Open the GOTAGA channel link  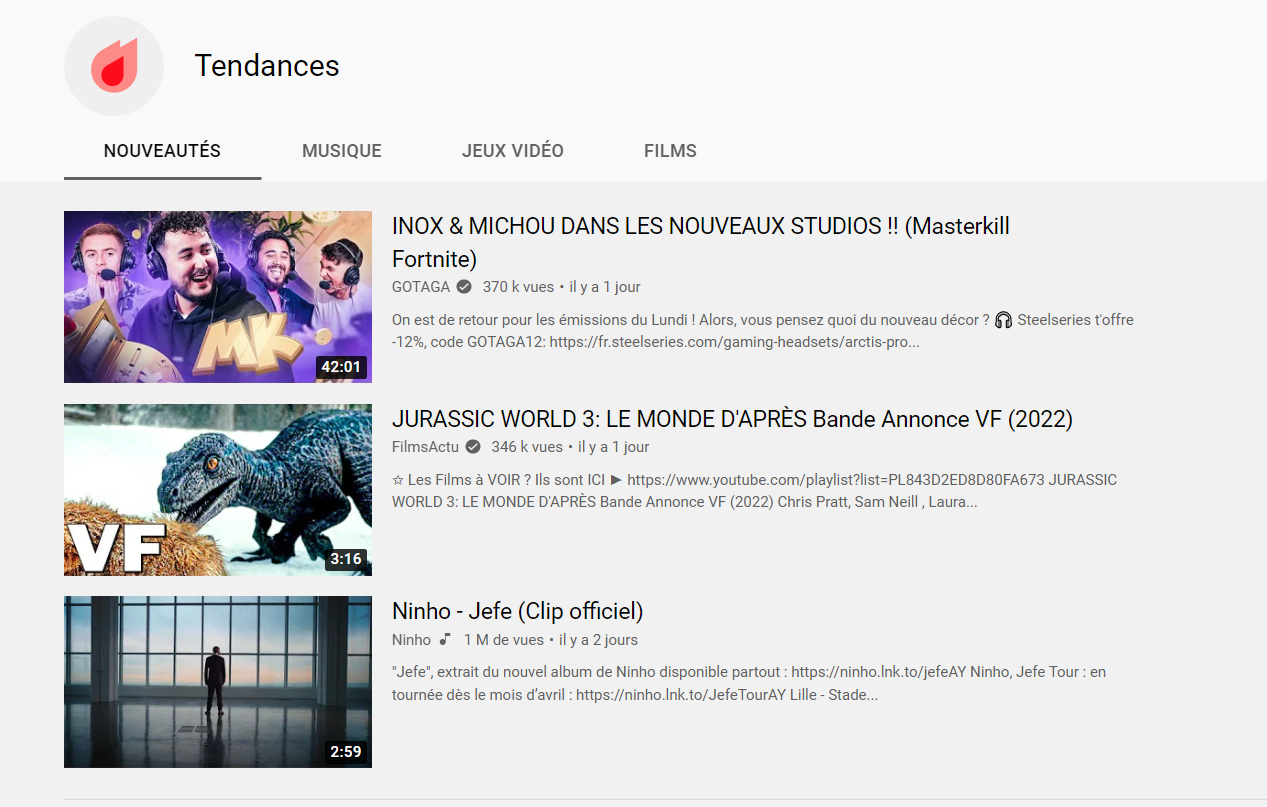419,286
